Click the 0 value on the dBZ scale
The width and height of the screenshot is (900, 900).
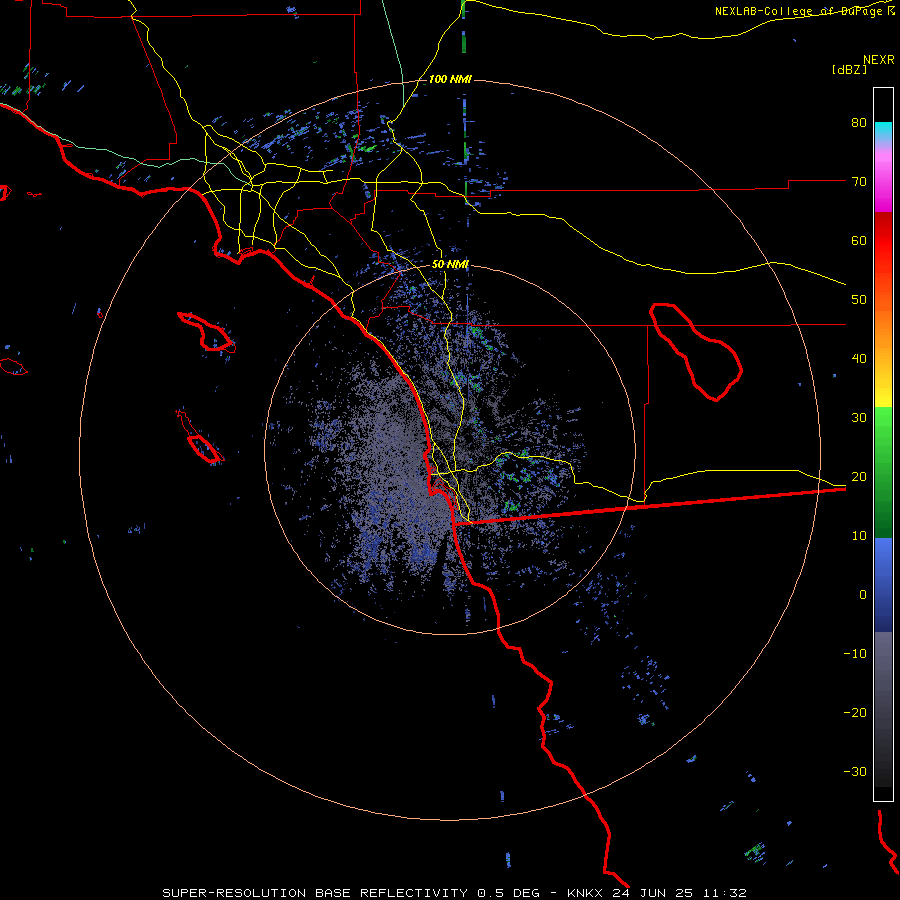(863, 595)
